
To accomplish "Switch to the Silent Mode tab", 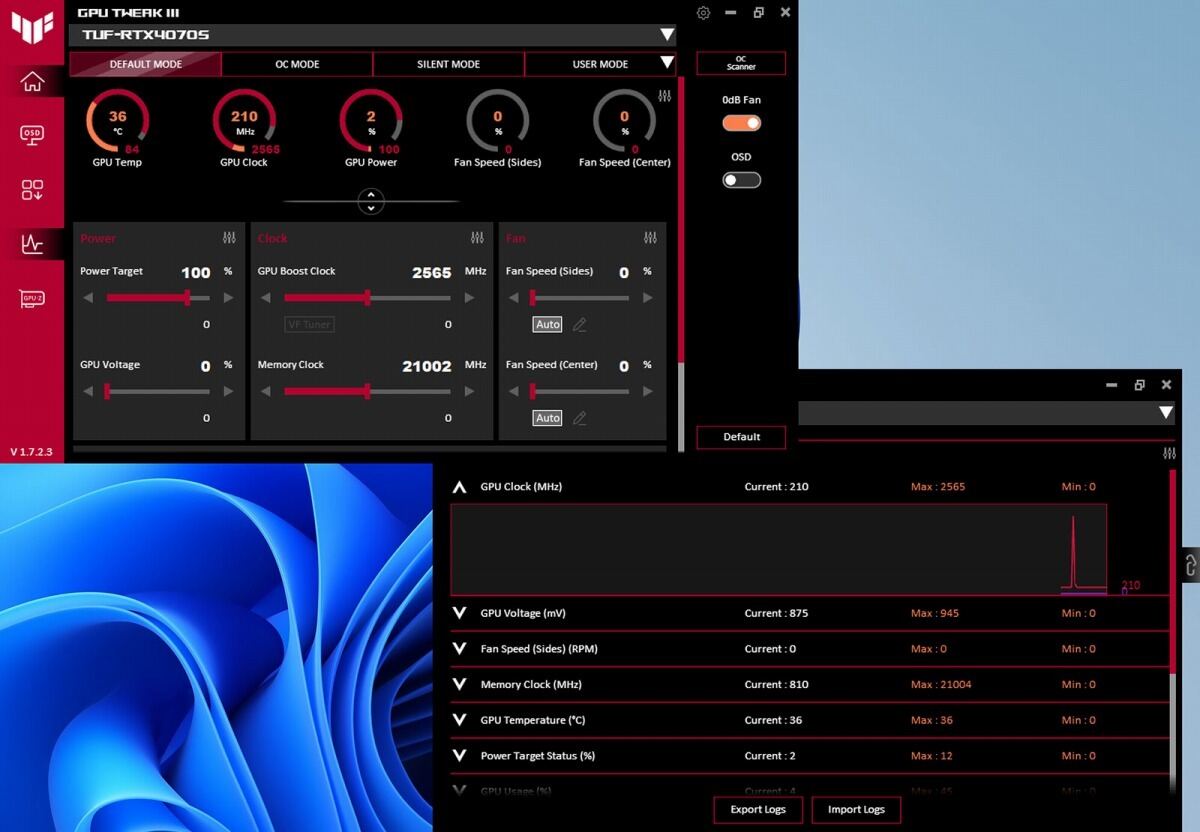I will [448, 64].
